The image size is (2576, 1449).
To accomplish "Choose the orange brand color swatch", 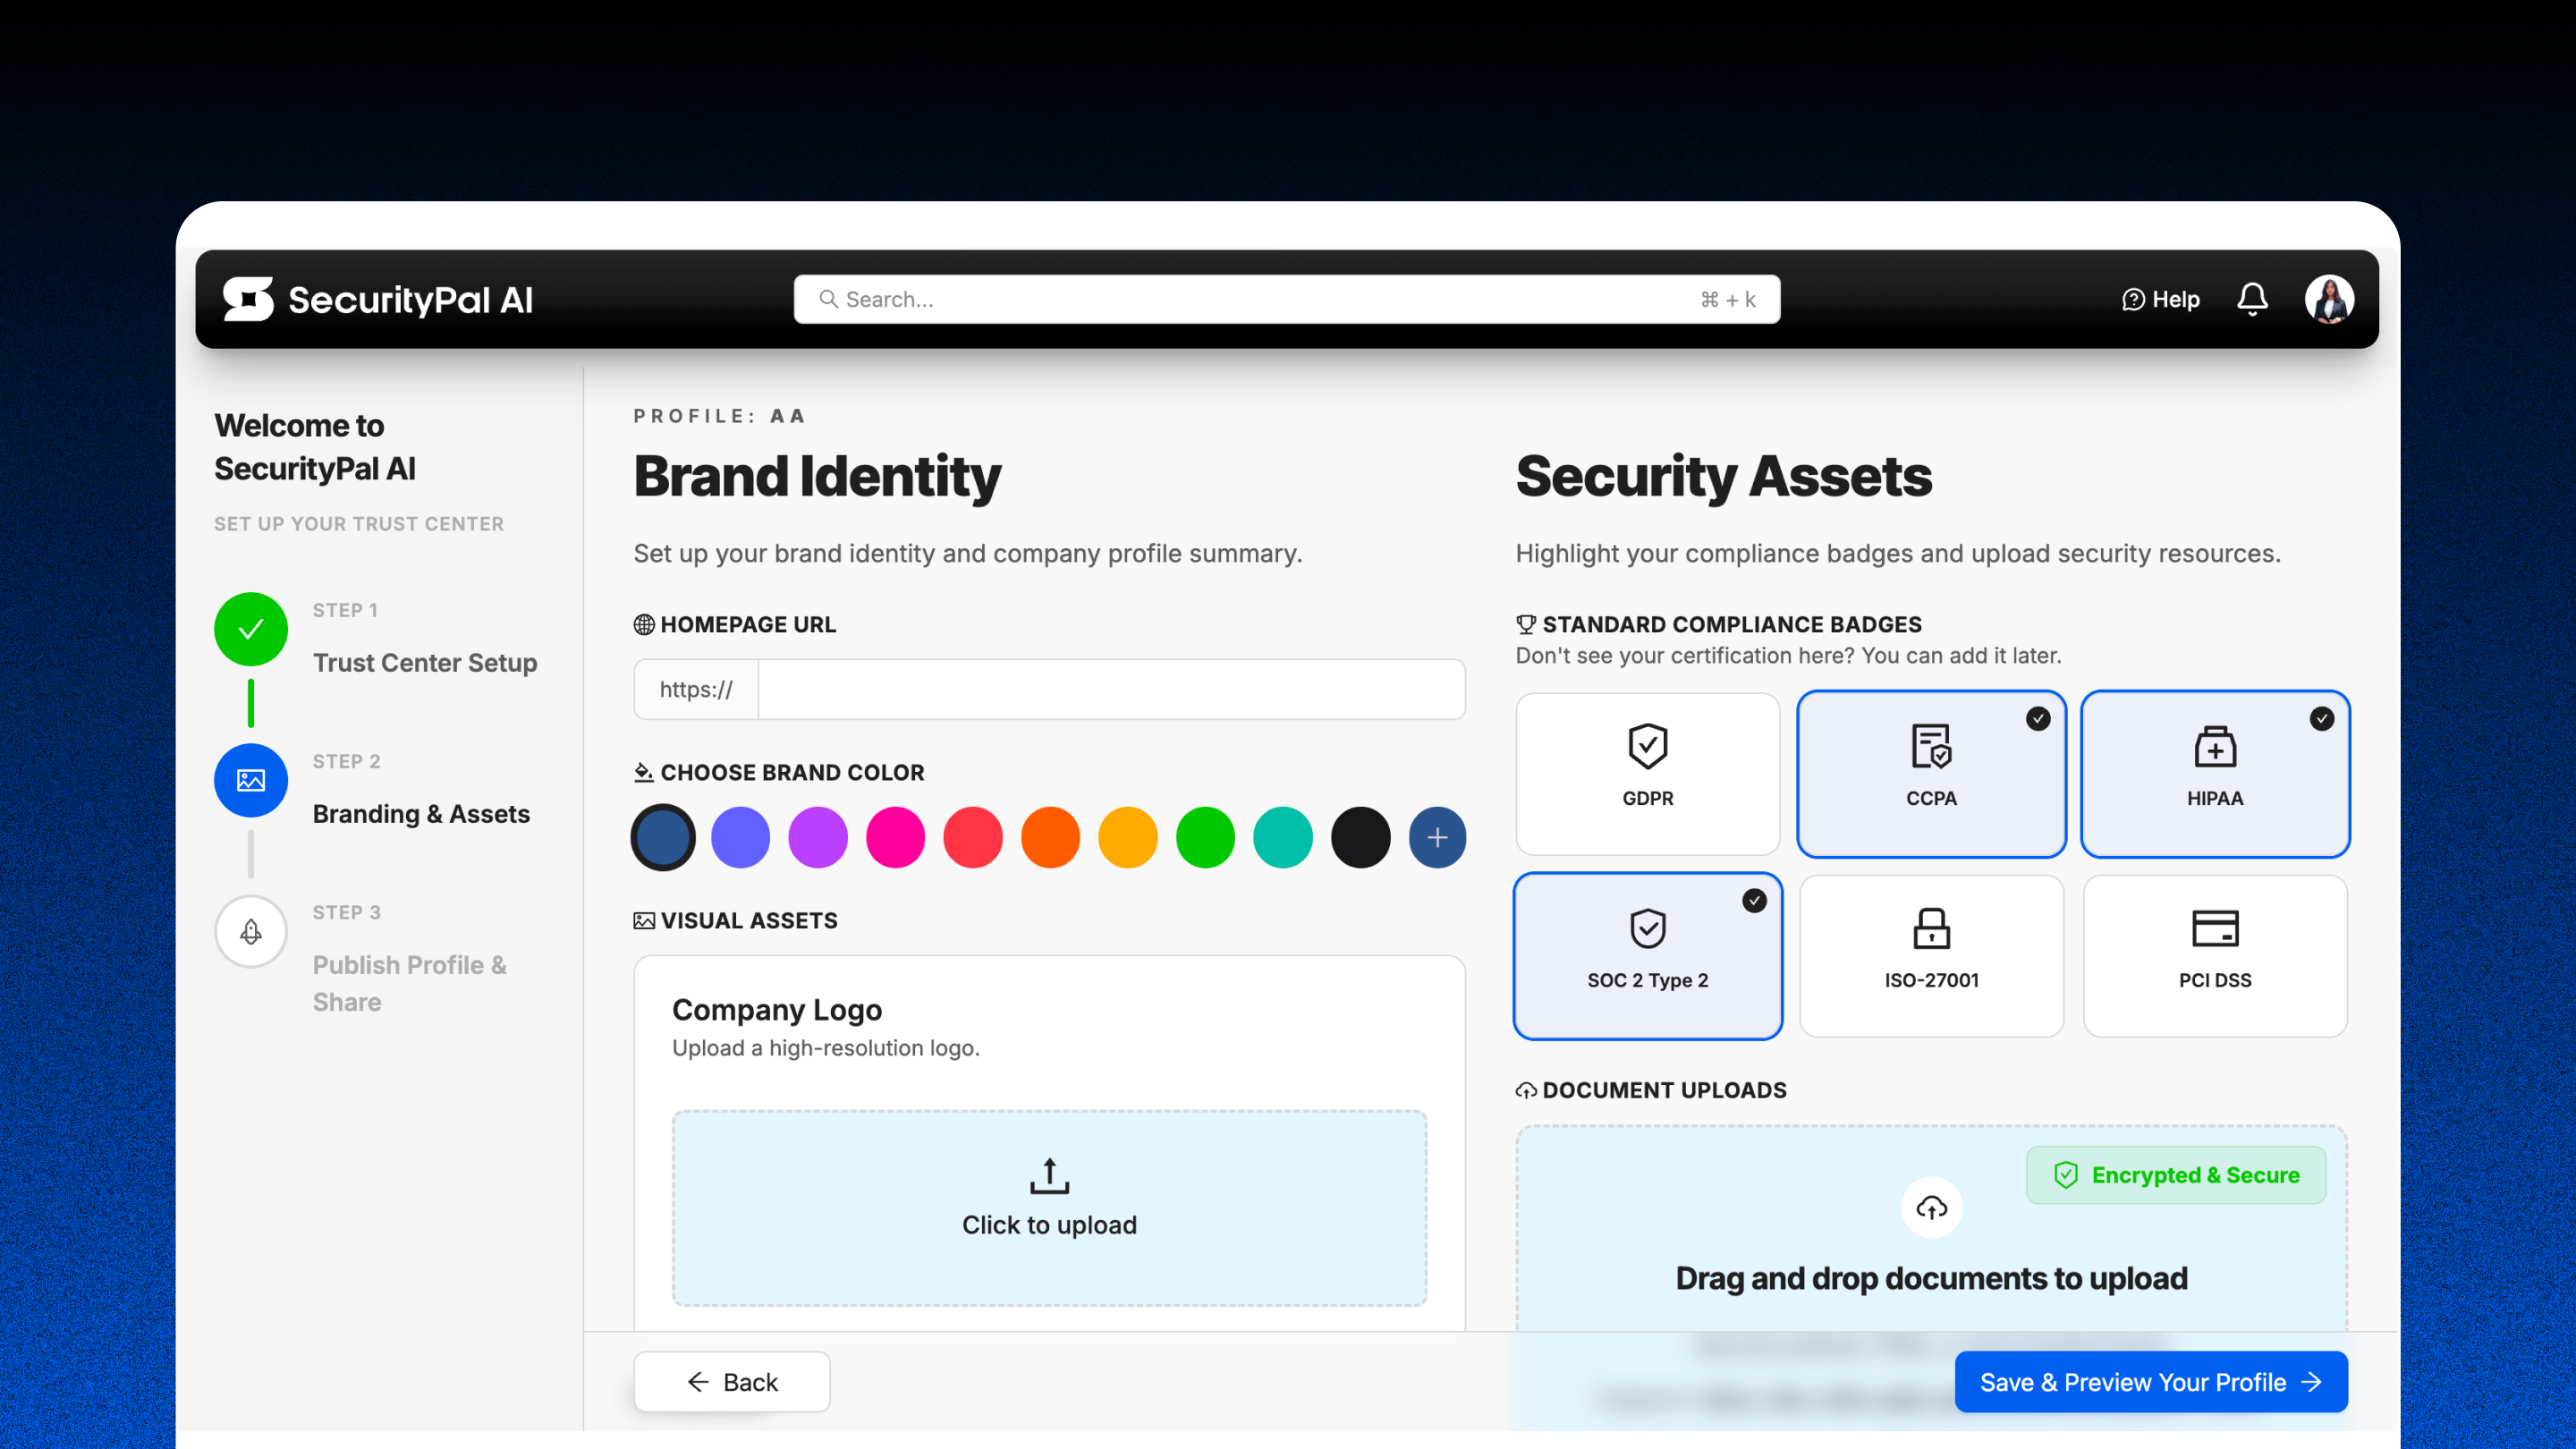I will coord(1050,837).
